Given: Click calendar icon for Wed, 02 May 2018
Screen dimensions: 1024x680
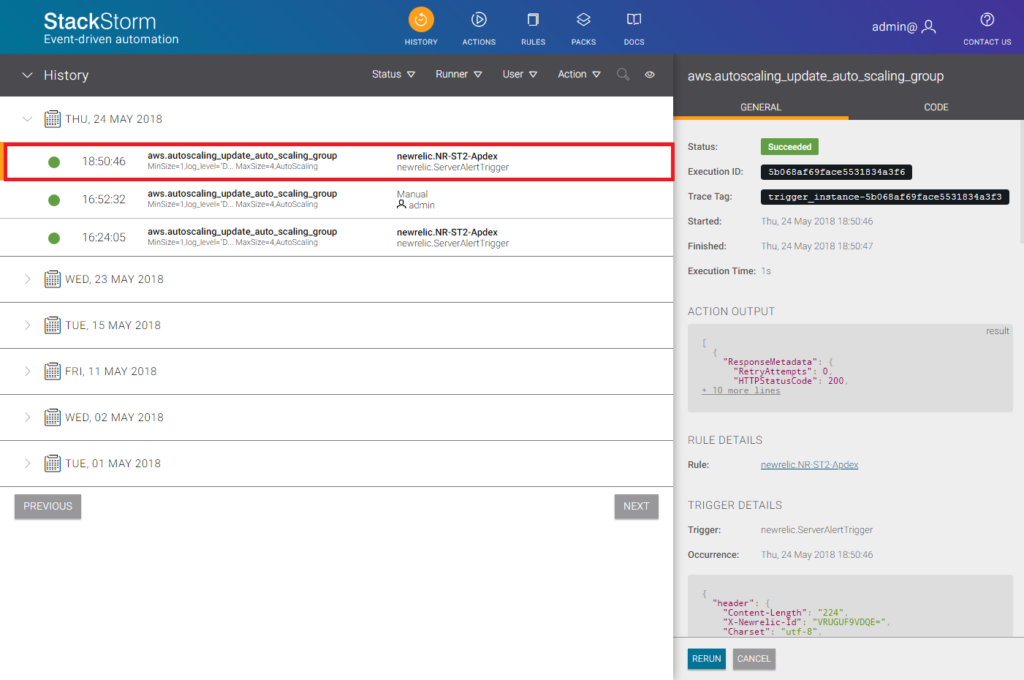Looking at the screenshot, I should 52,417.
